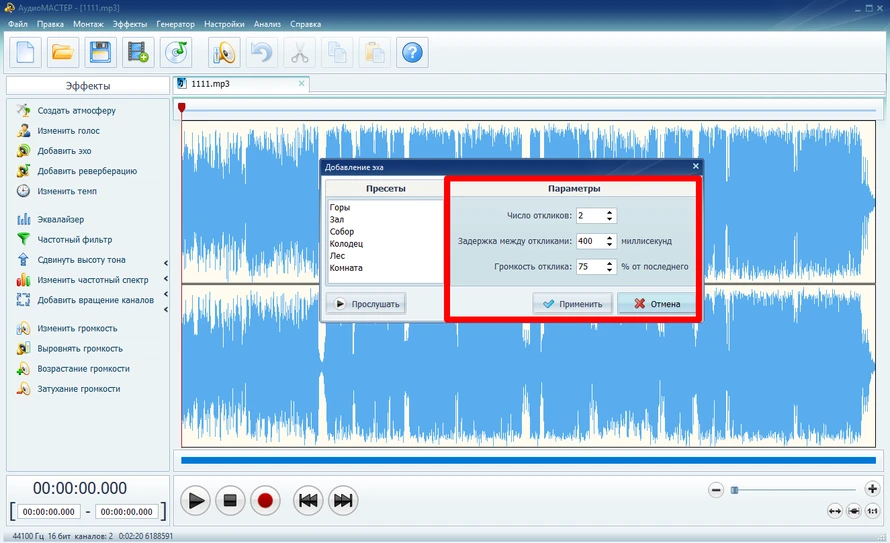Start playback with the Play button
Viewport: 890px width, 543px height.
pos(196,501)
